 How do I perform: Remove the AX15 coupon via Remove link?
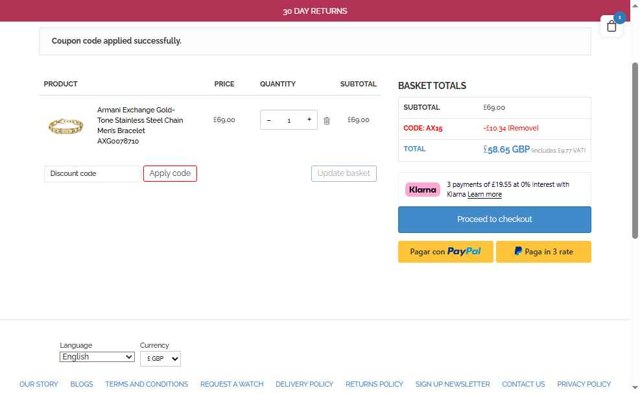523,128
